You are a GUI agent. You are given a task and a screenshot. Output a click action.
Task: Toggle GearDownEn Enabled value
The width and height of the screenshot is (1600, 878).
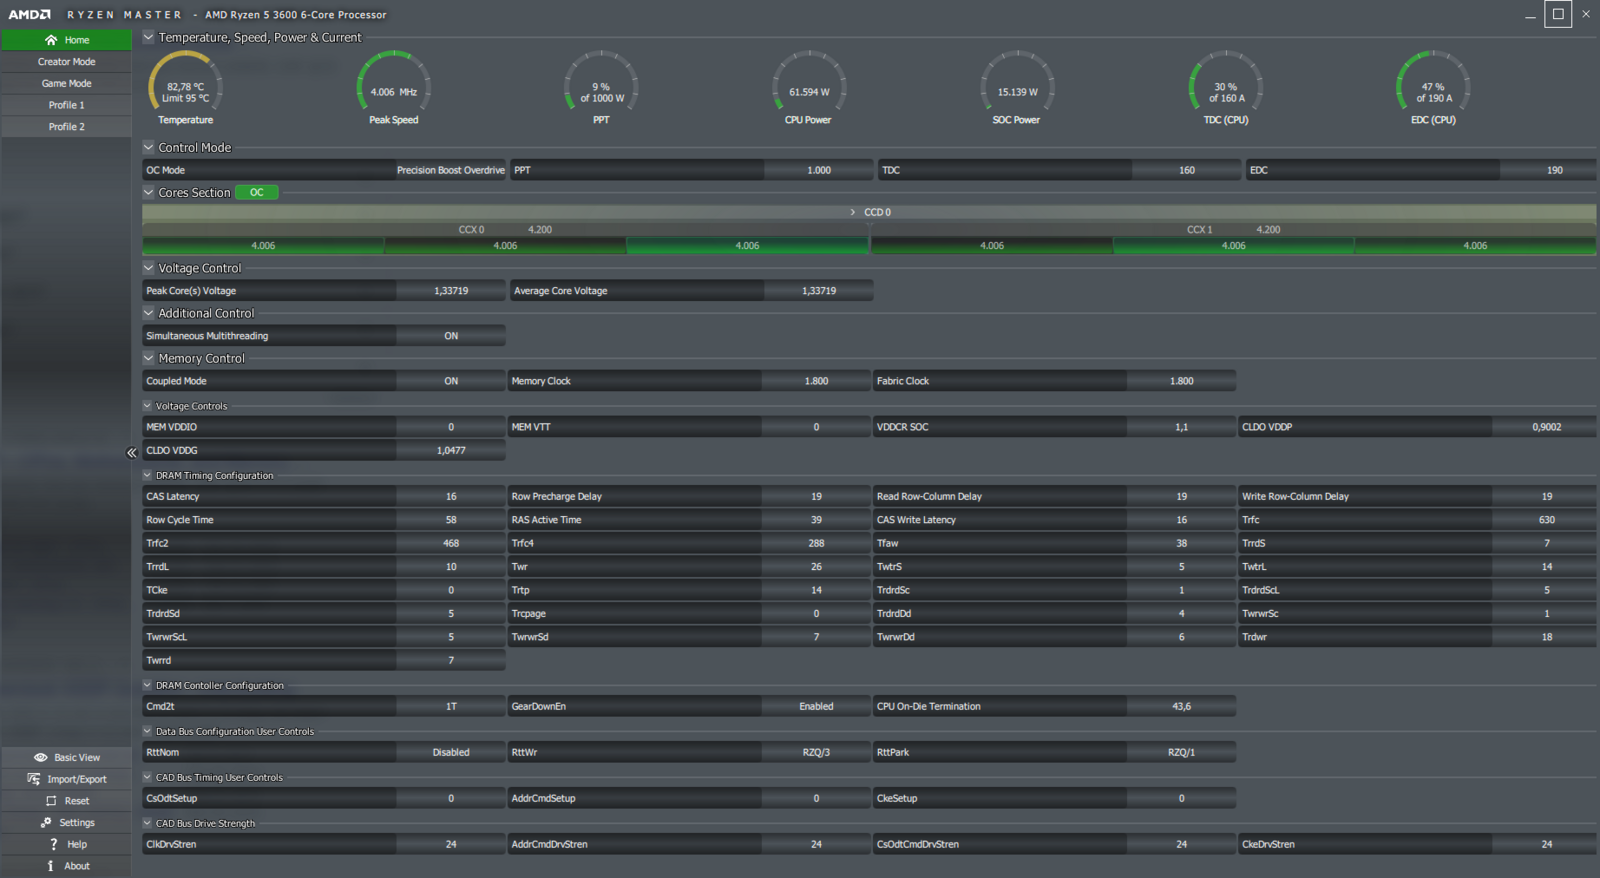click(816, 706)
